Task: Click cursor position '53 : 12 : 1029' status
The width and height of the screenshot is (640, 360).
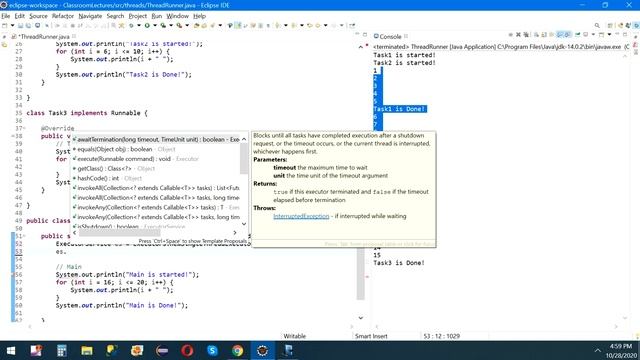Action: [x=442, y=336]
